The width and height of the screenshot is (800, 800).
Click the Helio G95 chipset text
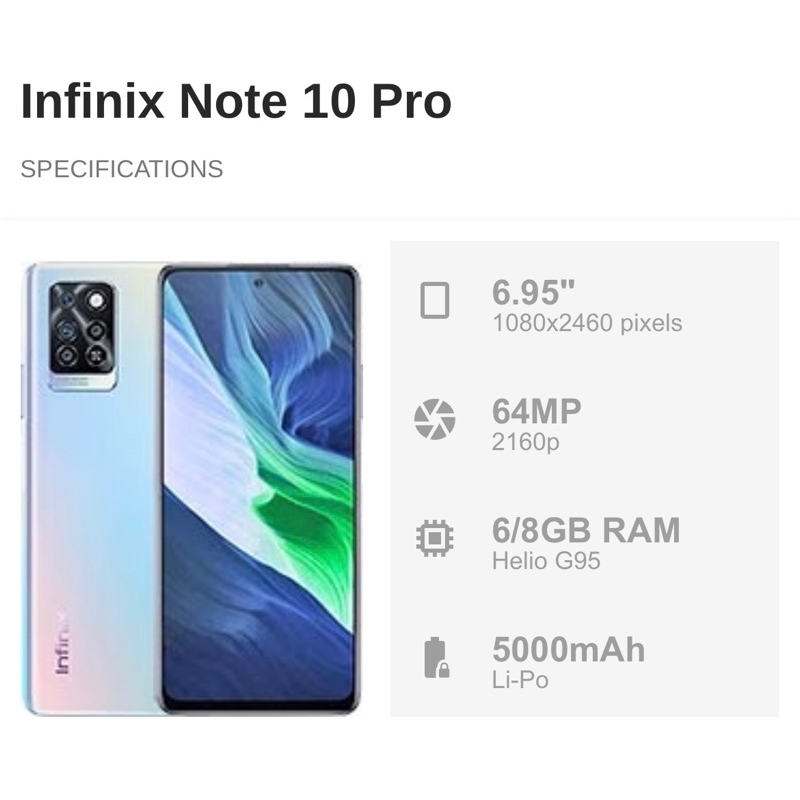click(x=546, y=561)
